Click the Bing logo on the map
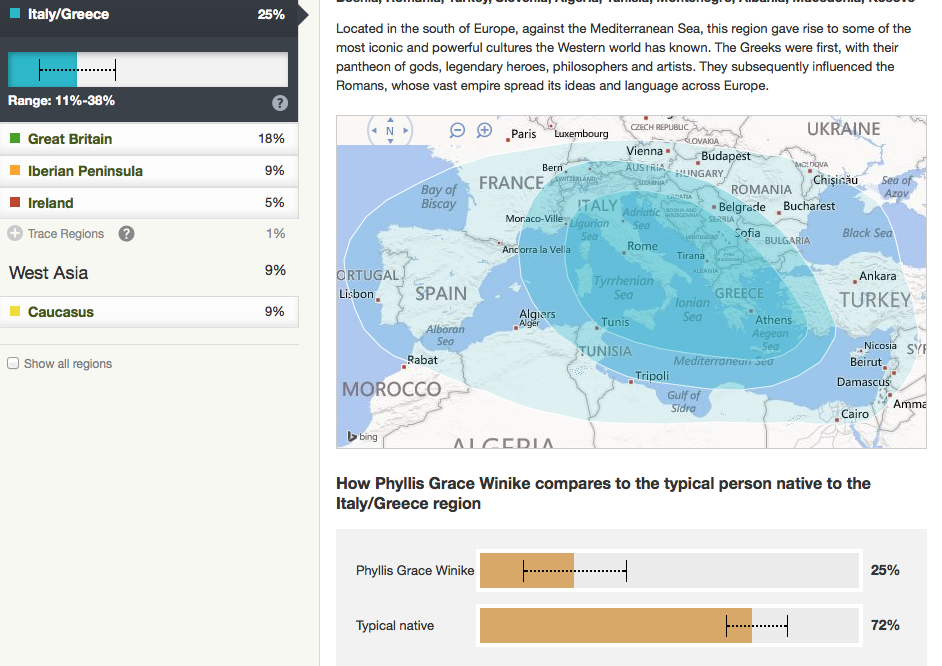This screenshot has height=666, width=942. [x=363, y=437]
